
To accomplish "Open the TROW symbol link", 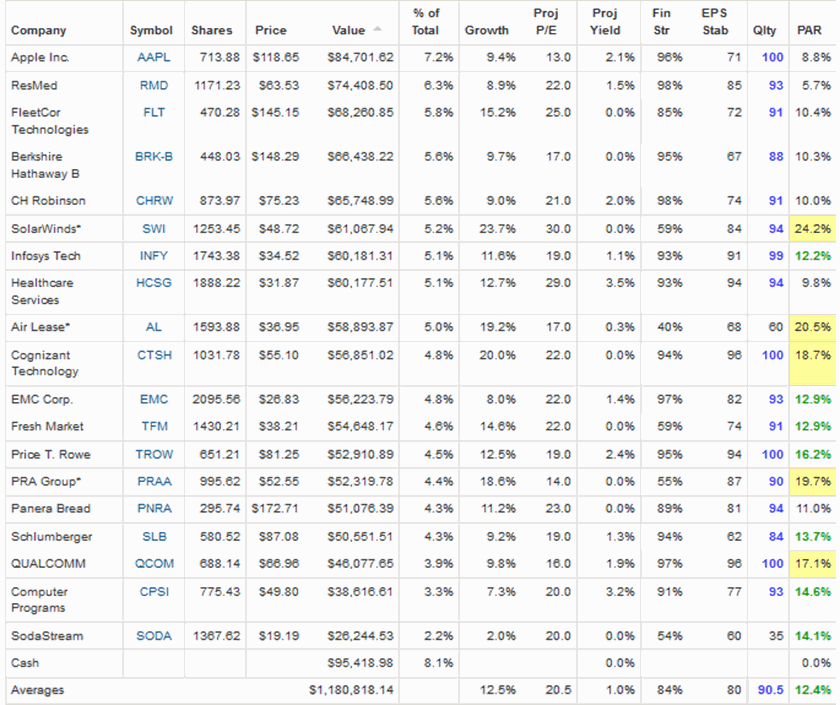I will tap(154, 454).
